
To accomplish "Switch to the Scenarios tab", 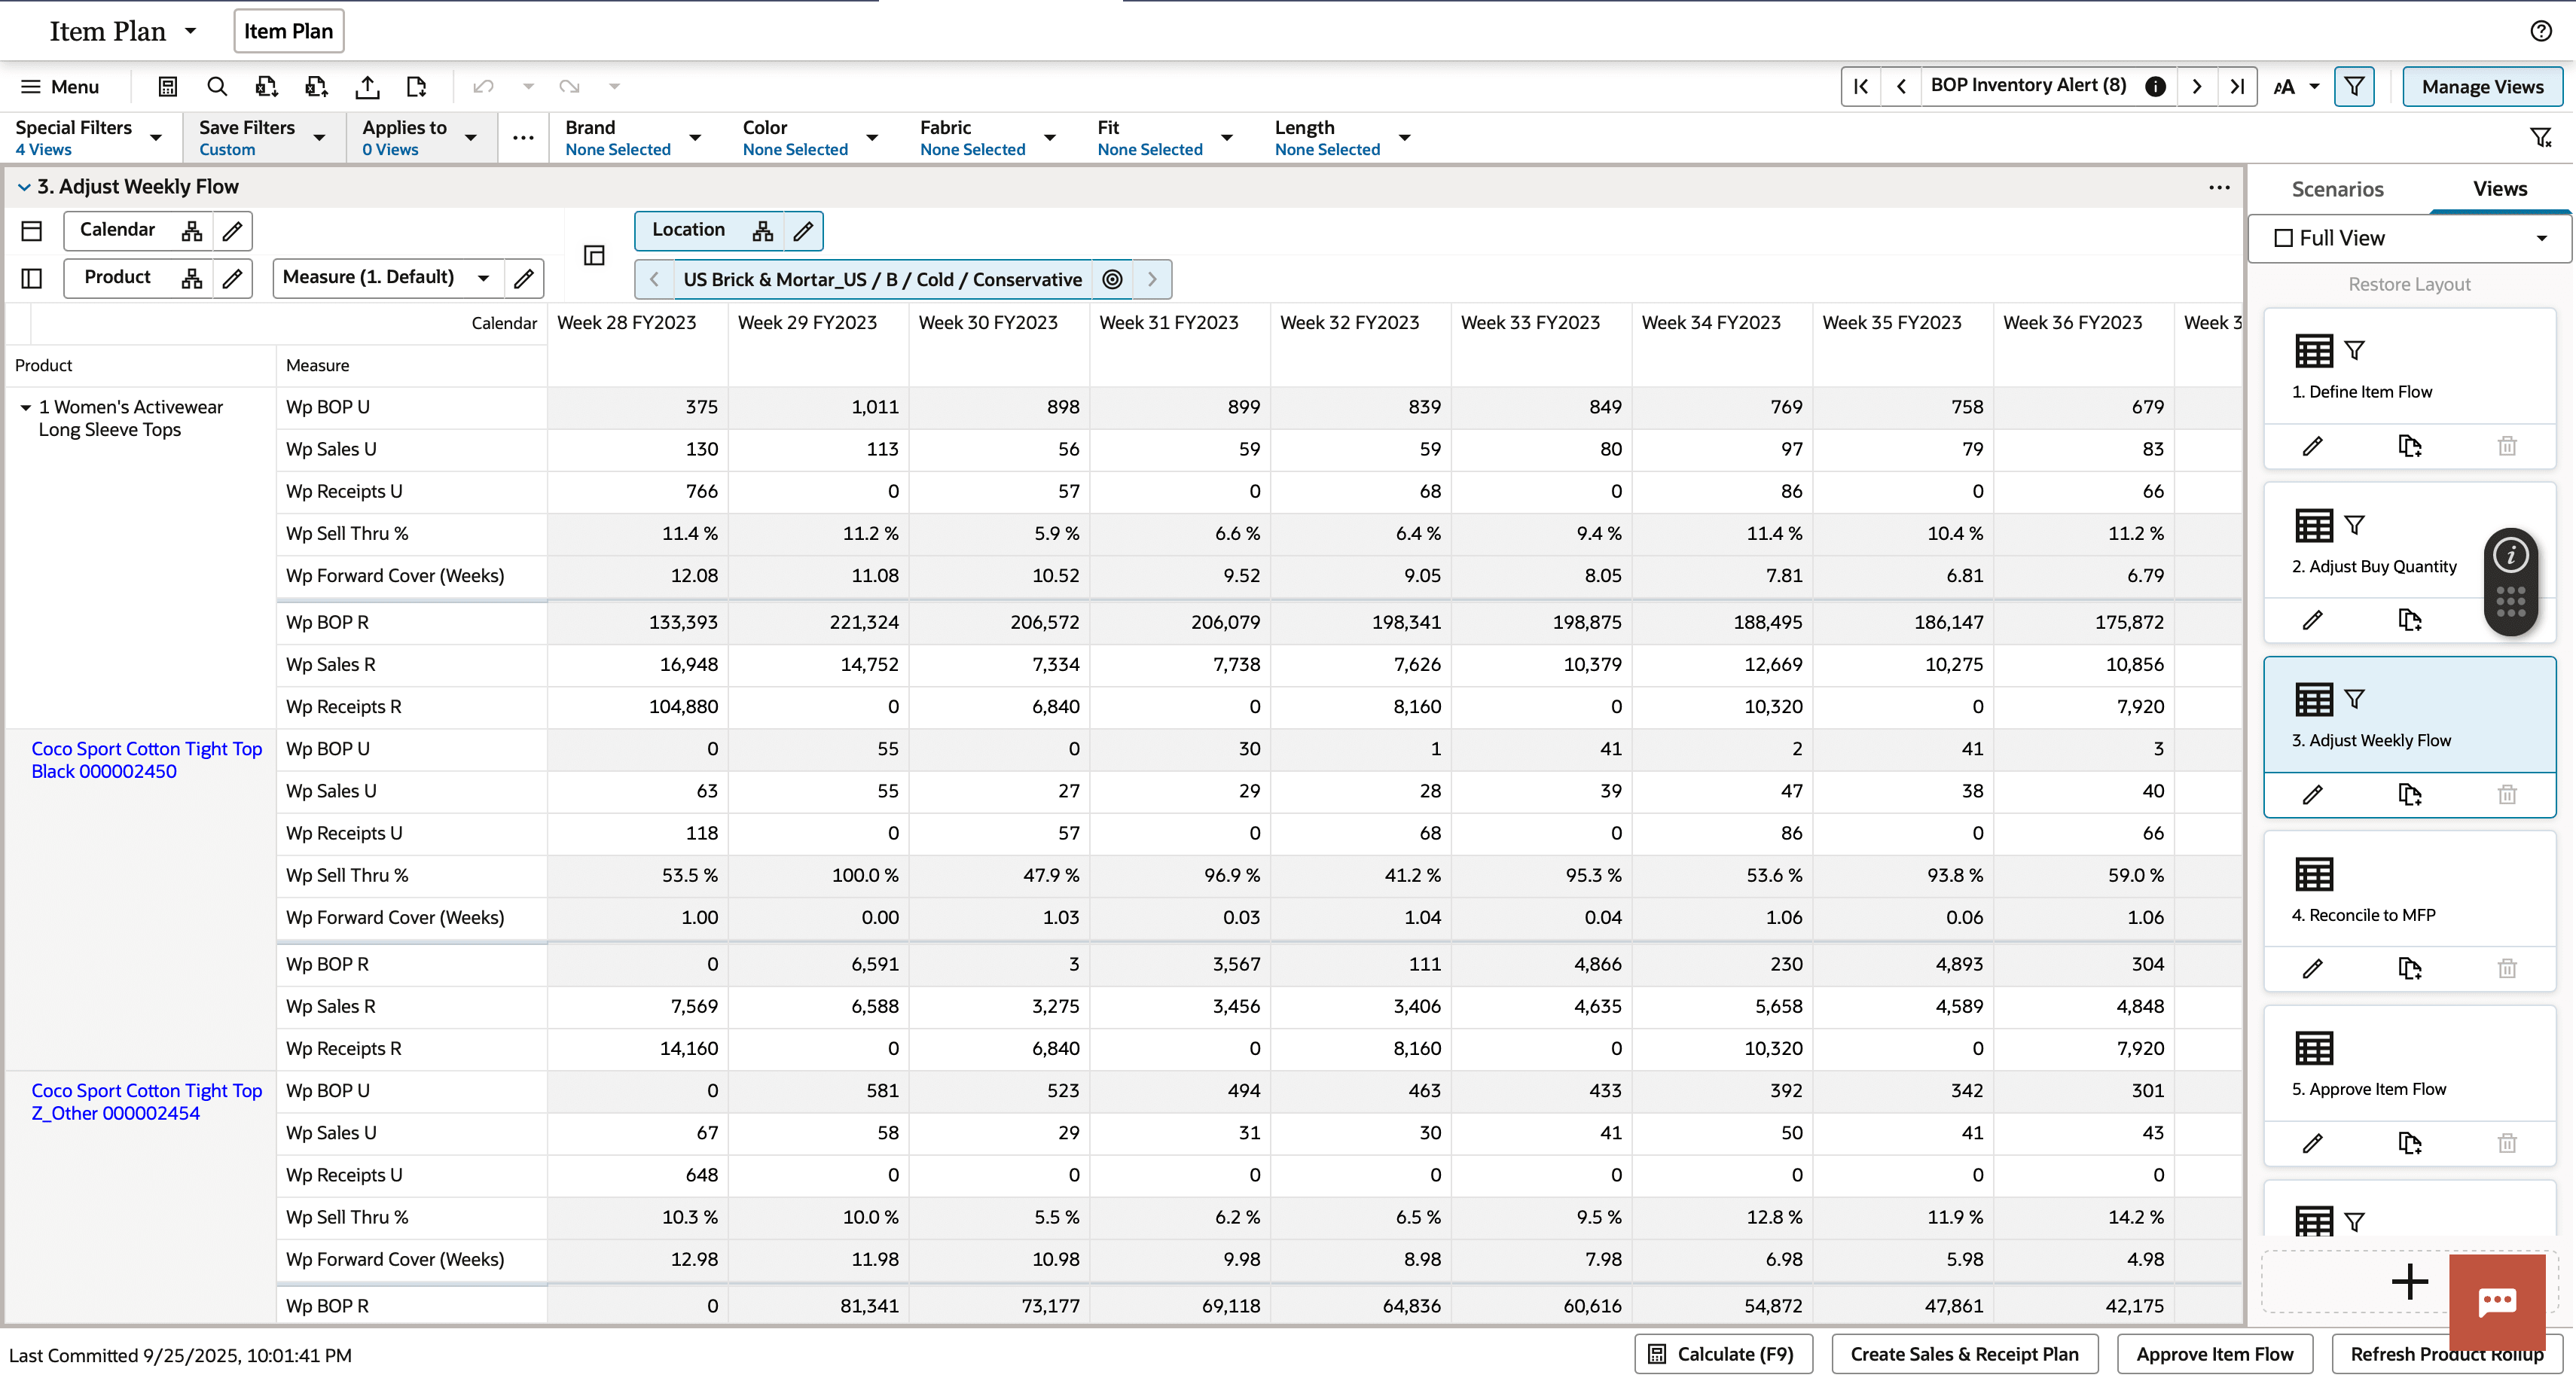I will (2337, 189).
